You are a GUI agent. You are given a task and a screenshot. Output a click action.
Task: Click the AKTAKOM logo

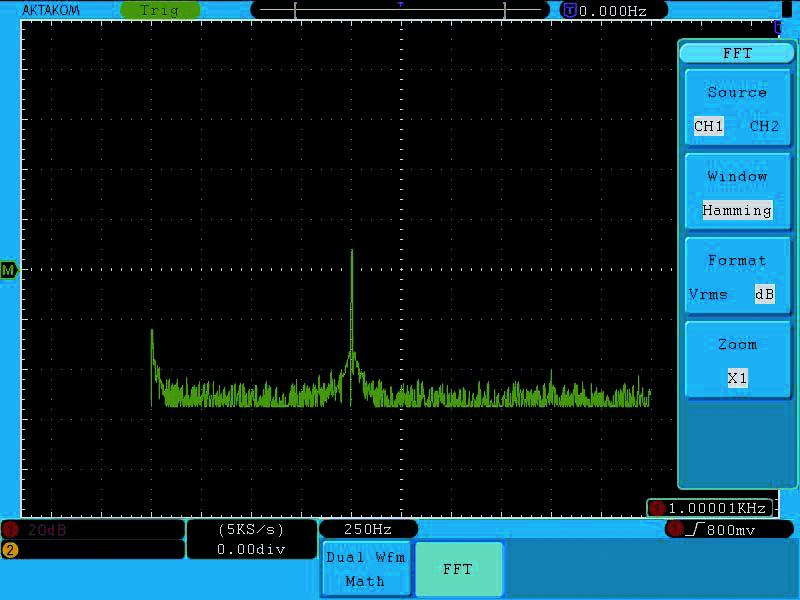(51, 10)
